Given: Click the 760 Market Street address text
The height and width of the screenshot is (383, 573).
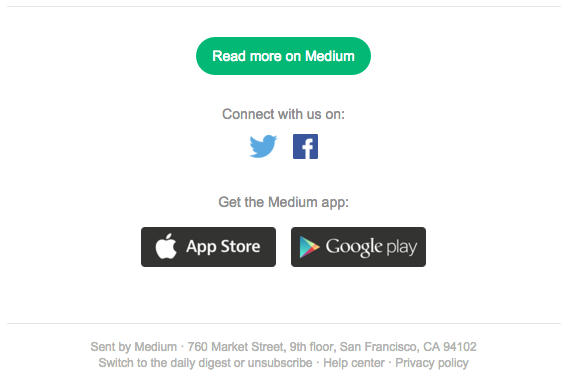Looking at the screenshot, I should tap(235, 346).
